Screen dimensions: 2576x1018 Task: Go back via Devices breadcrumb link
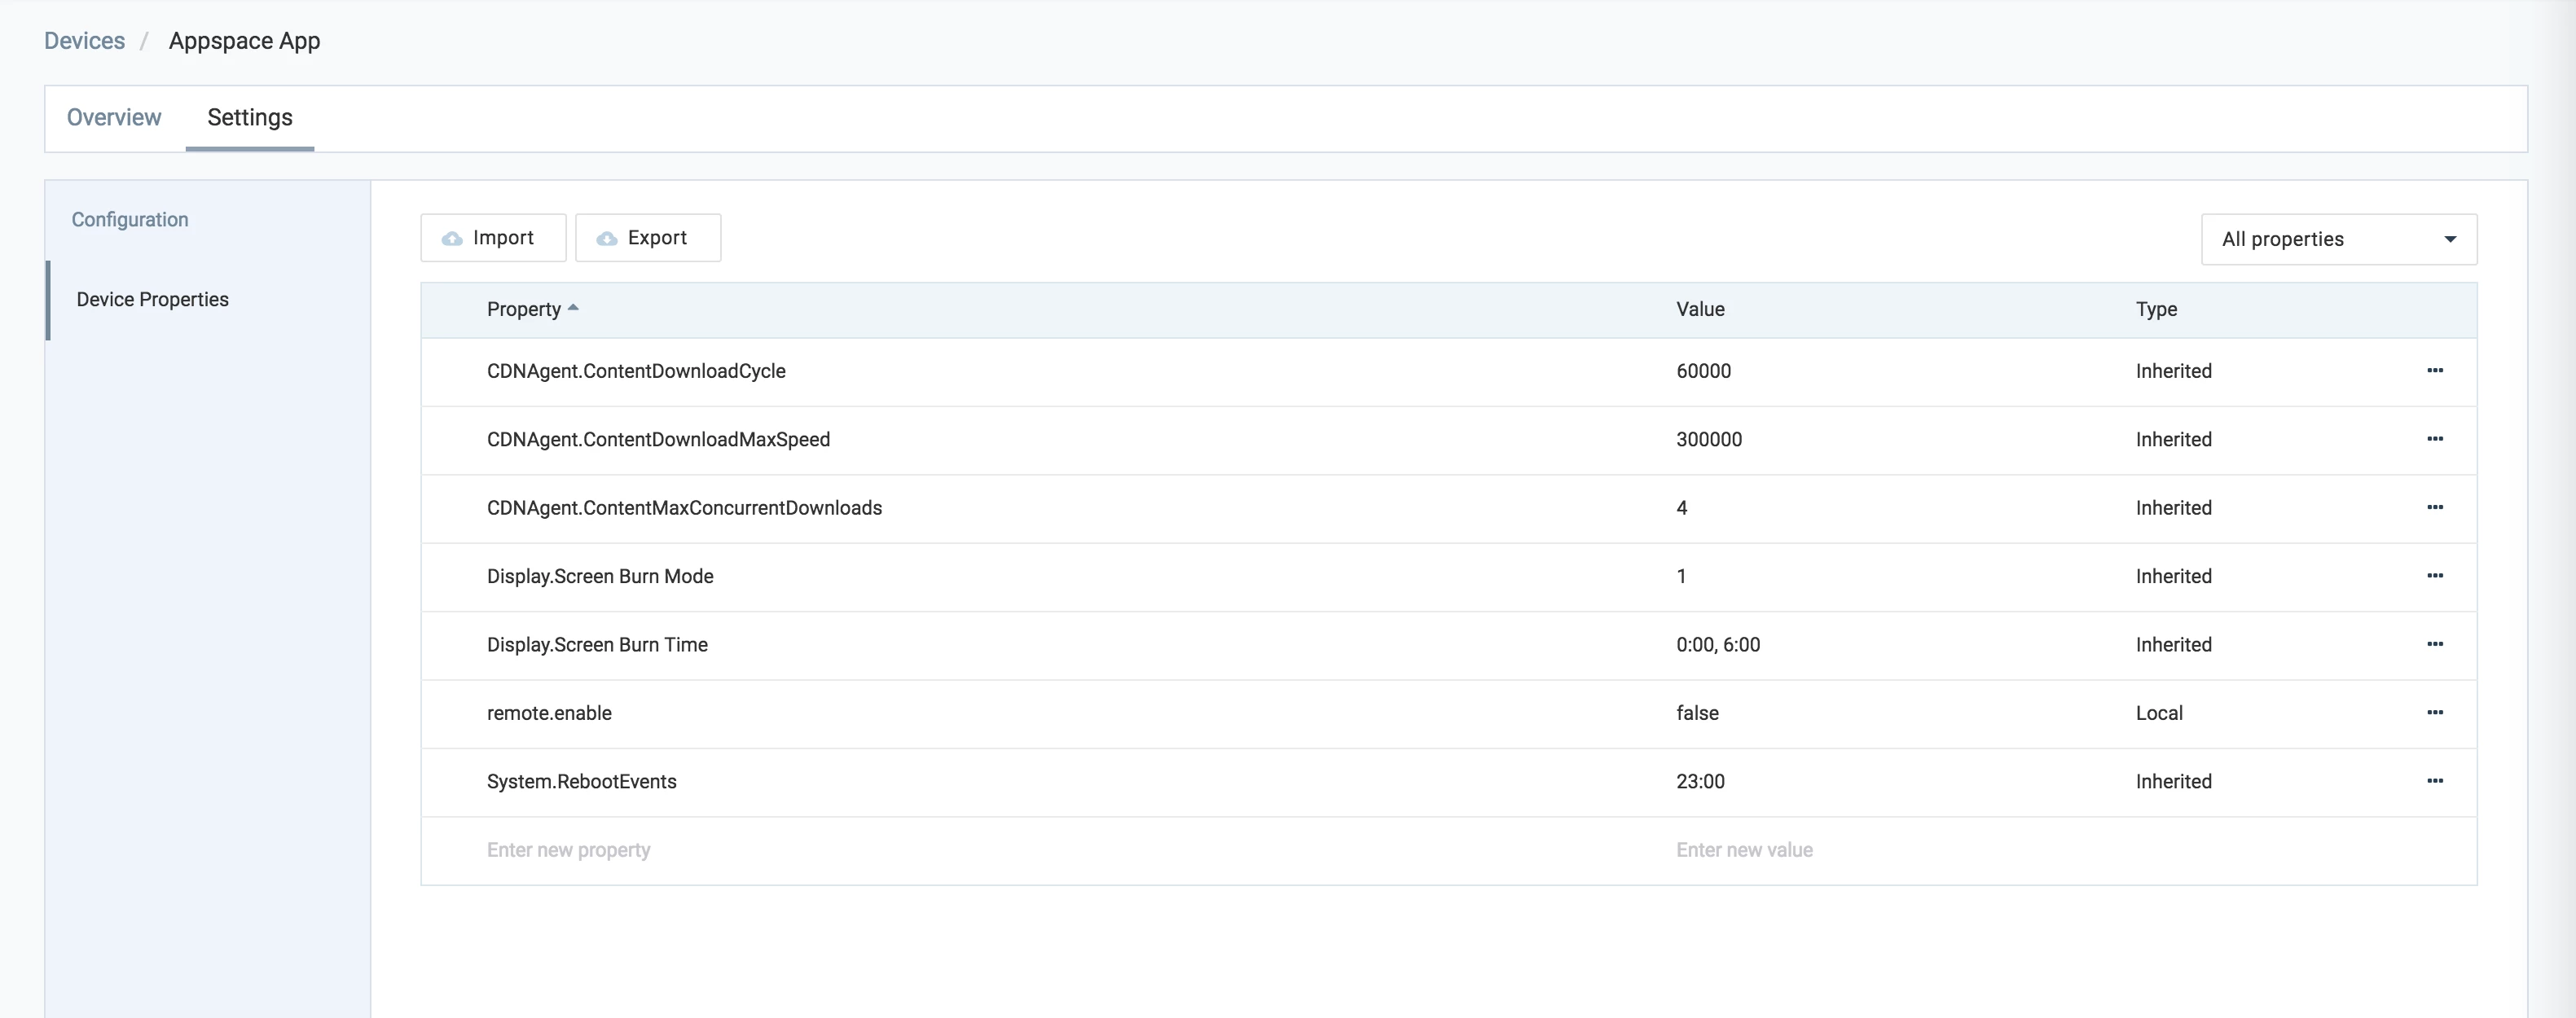(84, 41)
